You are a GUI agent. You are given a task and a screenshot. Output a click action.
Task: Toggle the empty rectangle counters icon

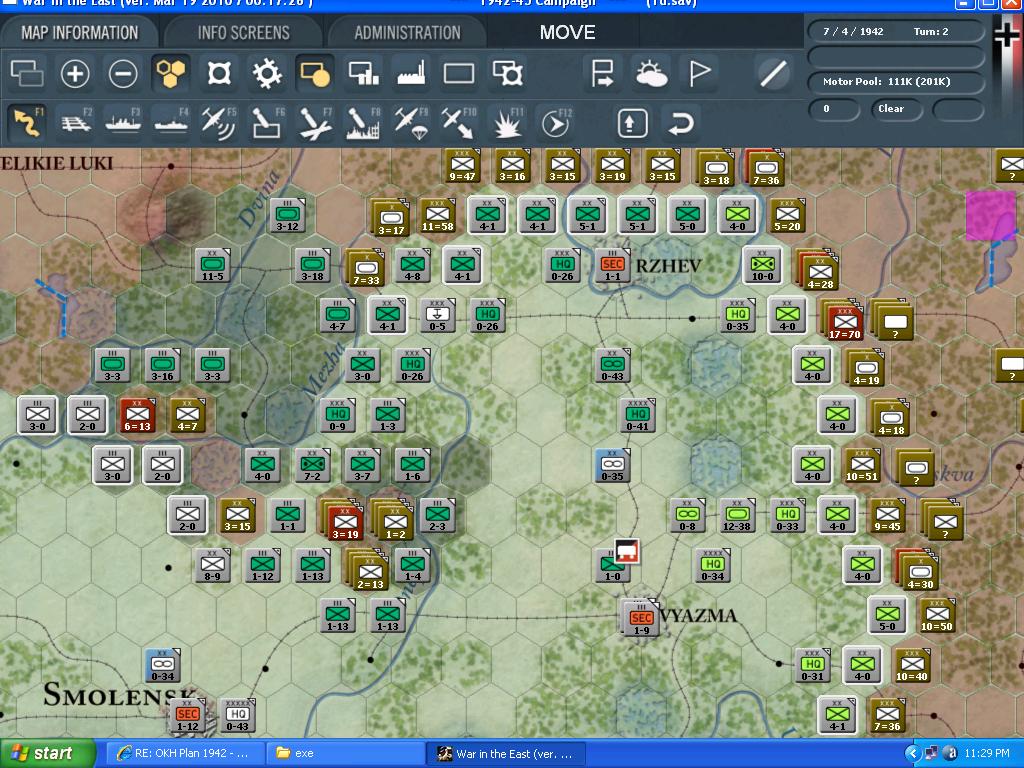pyautogui.click(x=459, y=73)
